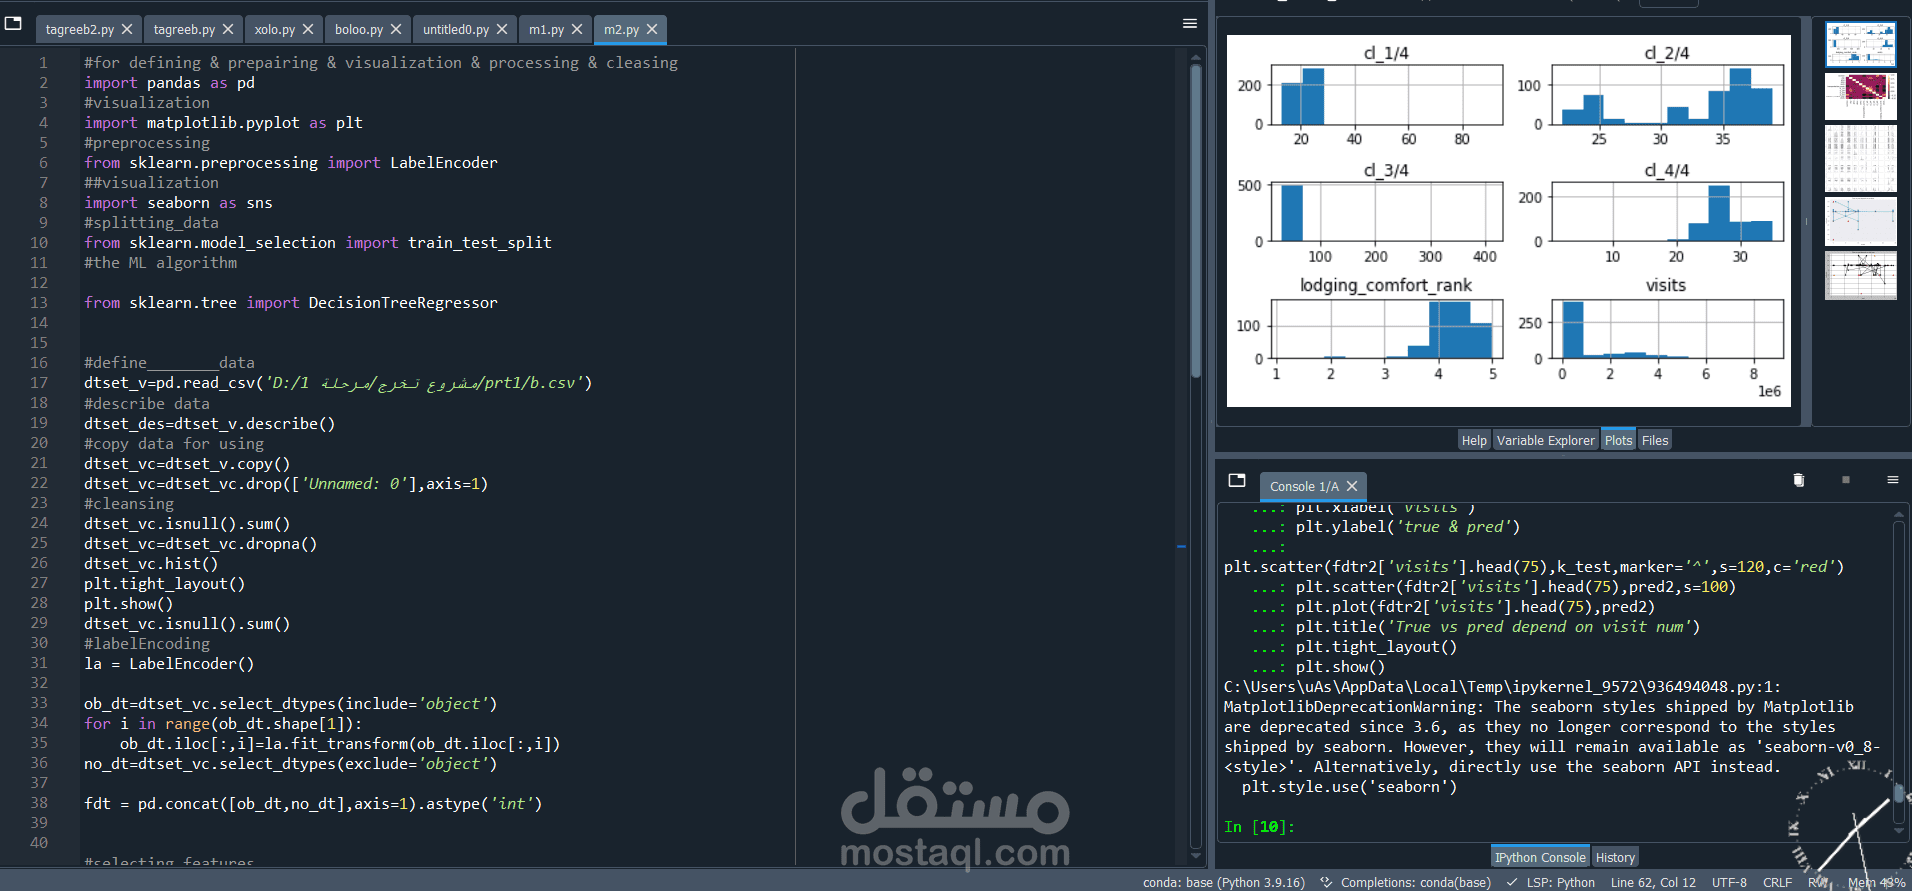Click the plt.style.use('seaborn') console text
The height and width of the screenshot is (891, 1912).
pos(1349,787)
